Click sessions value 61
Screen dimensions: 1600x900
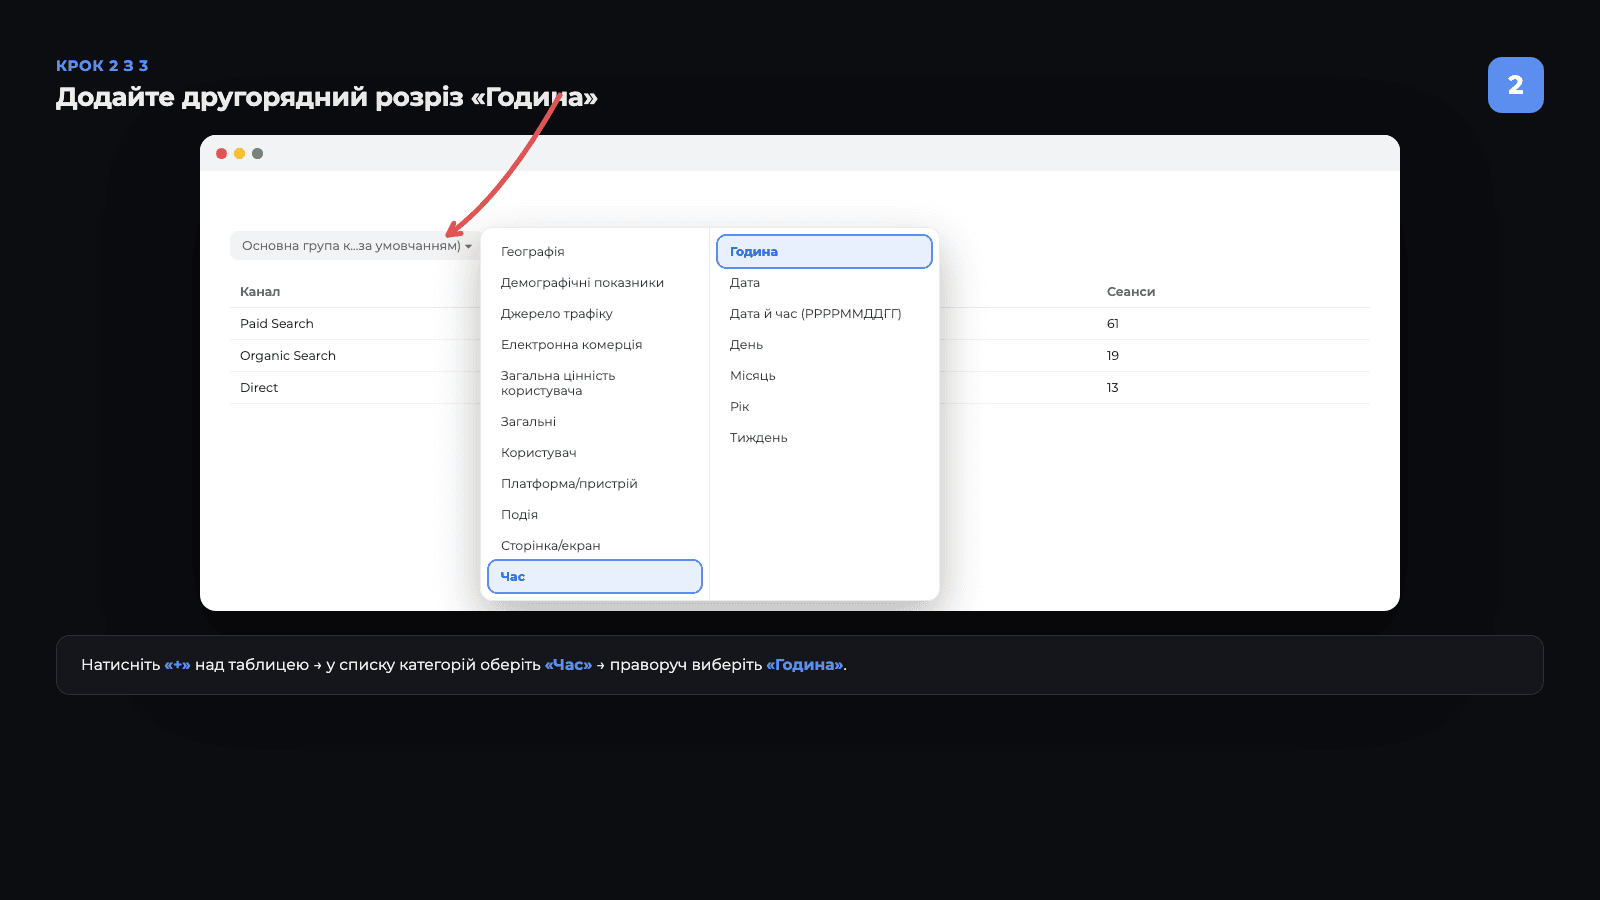click(x=1113, y=324)
